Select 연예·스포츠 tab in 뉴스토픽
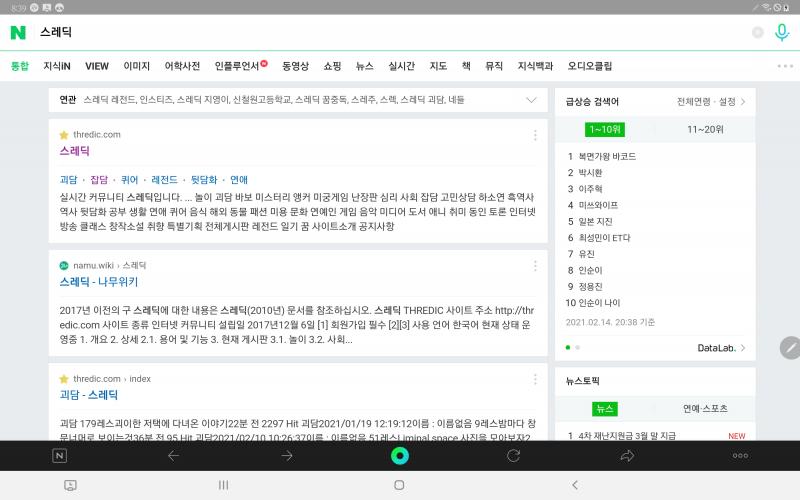Viewport: 800px width, 500px height. point(705,409)
